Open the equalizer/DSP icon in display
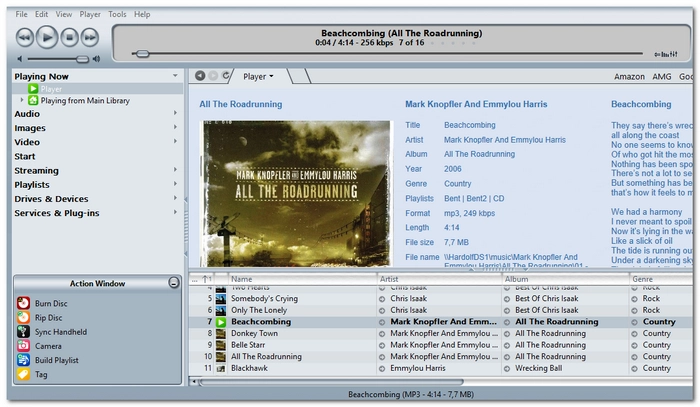The image size is (700, 407). [x=666, y=54]
